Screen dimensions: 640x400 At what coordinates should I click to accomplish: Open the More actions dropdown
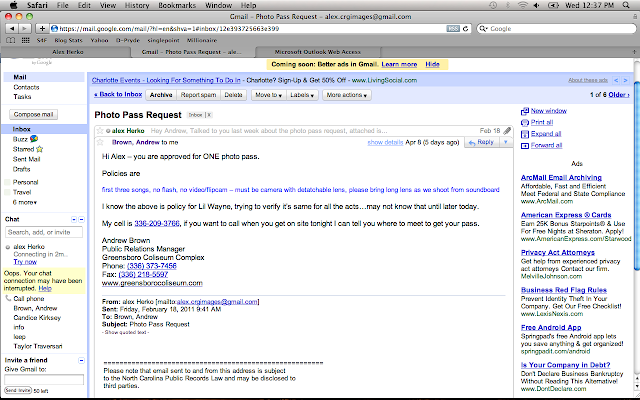pos(347,95)
